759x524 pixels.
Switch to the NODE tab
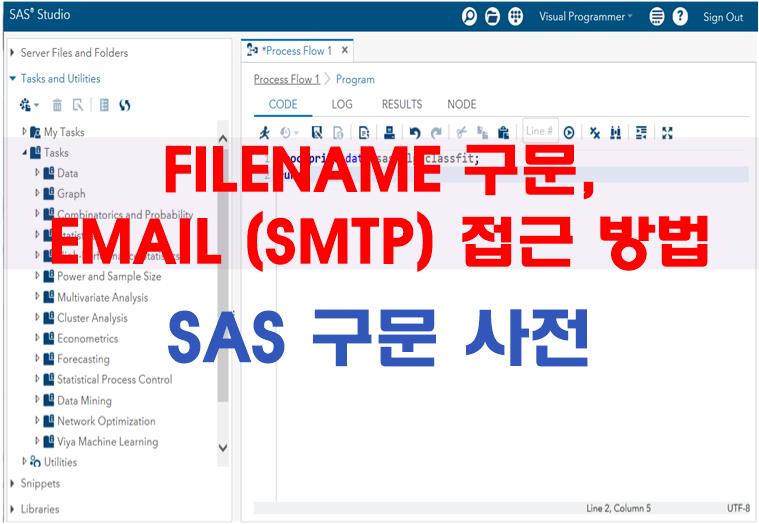pyautogui.click(x=462, y=104)
